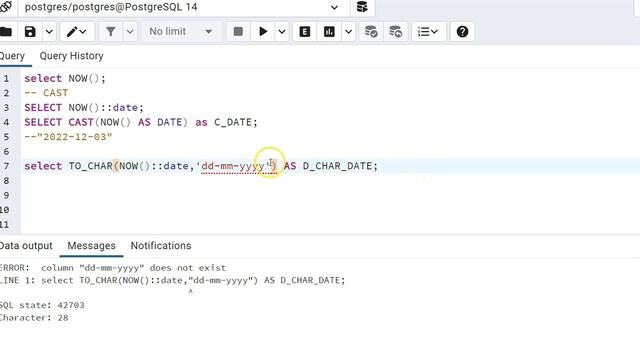Image resolution: width=640 pixels, height=360 pixels.
Task: Open file folder icon in toolbar
Action: pos(6,32)
